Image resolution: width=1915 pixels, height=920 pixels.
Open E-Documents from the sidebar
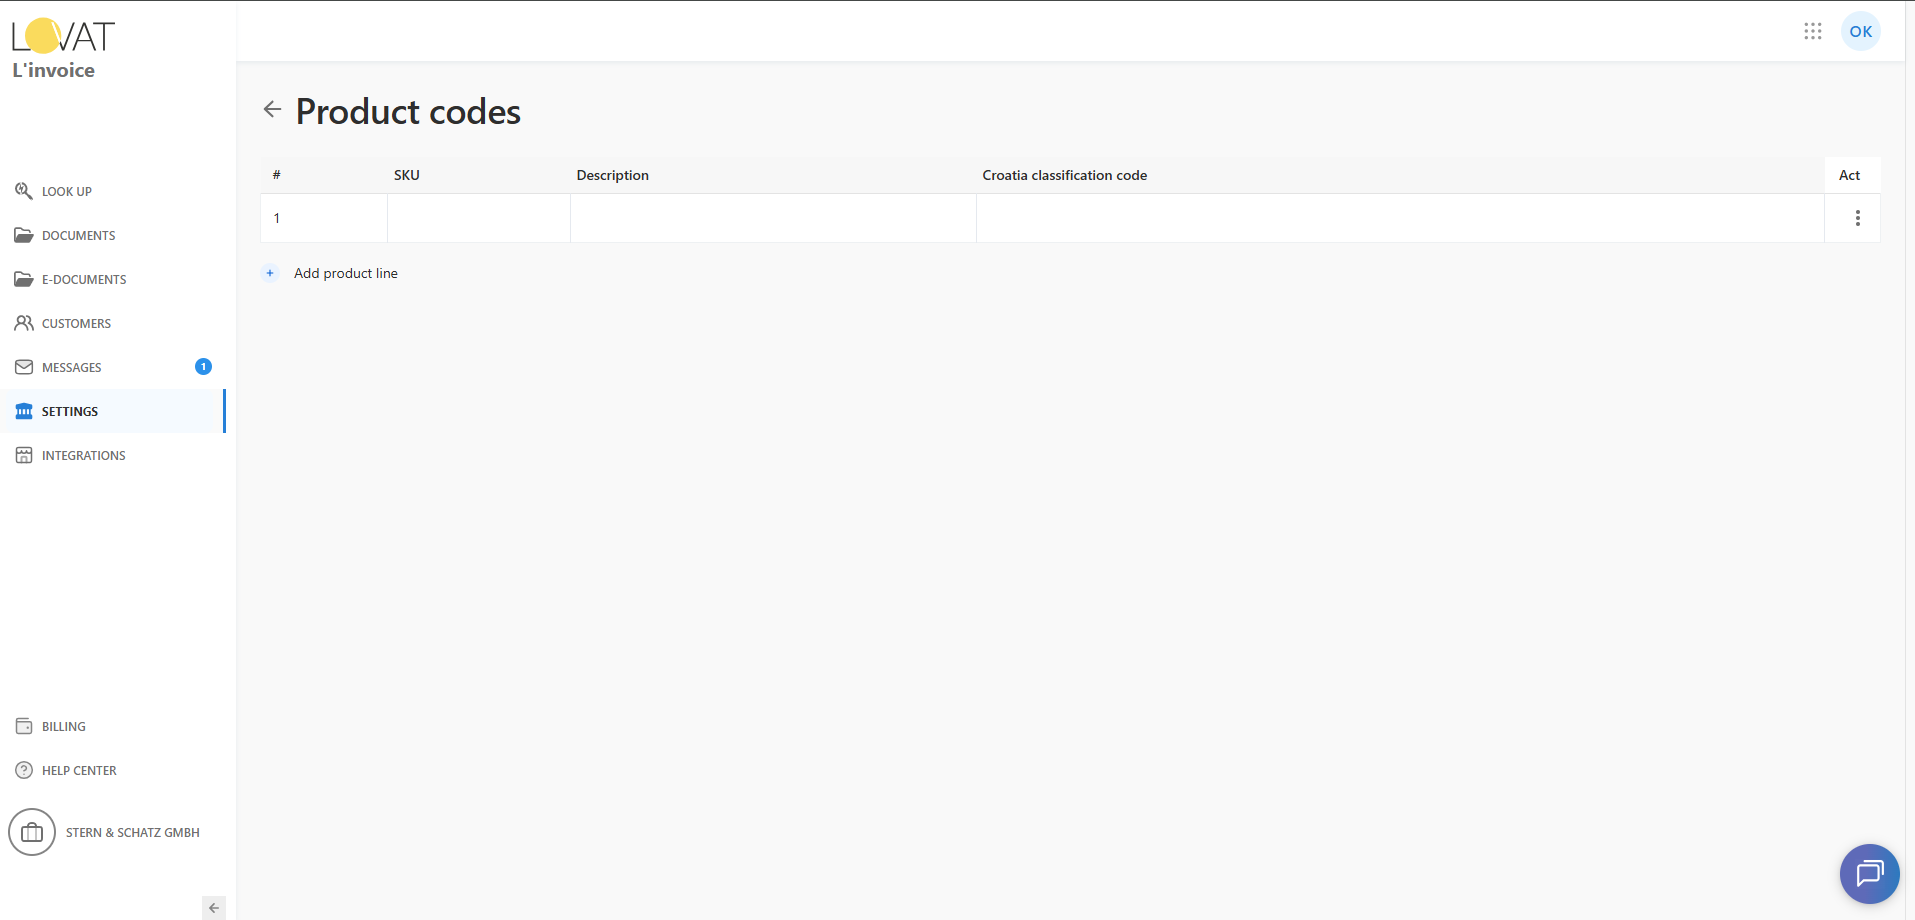point(84,279)
